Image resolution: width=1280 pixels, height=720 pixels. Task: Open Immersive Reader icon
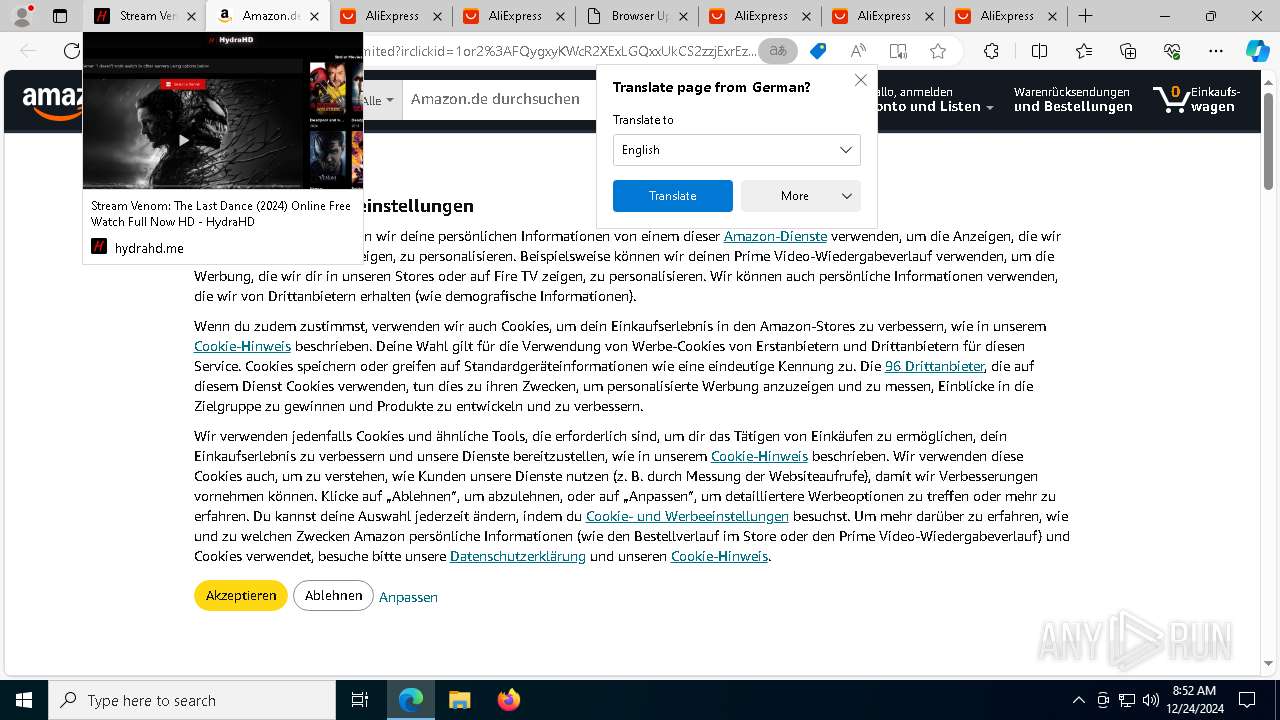pyautogui.click(x=898, y=51)
